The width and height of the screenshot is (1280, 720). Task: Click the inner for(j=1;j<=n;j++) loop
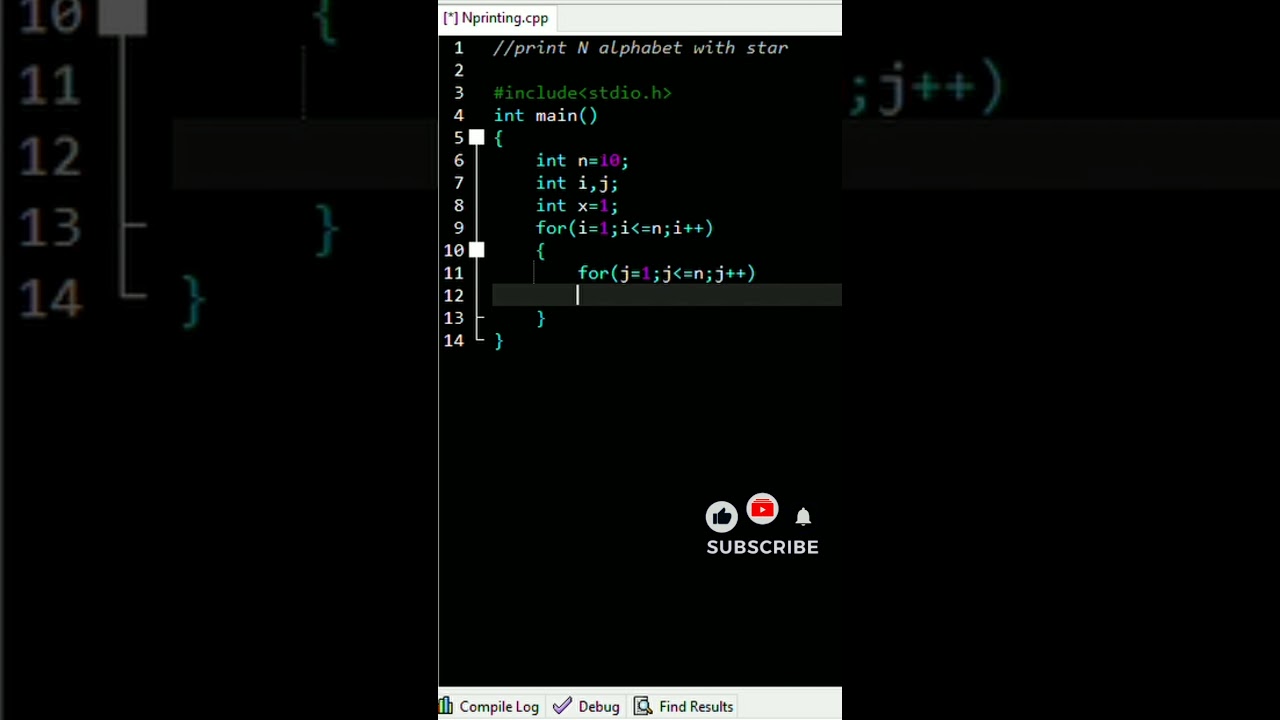(667, 273)
